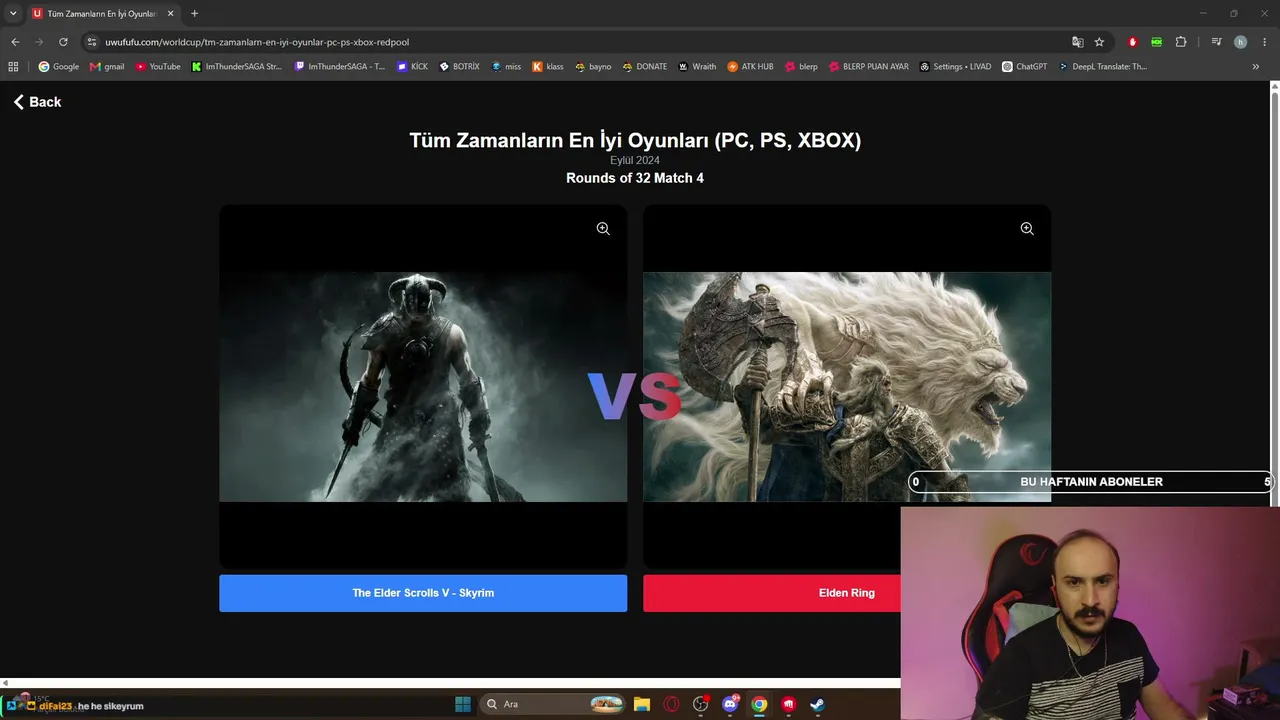Open Steam from the taskbar

817,704
